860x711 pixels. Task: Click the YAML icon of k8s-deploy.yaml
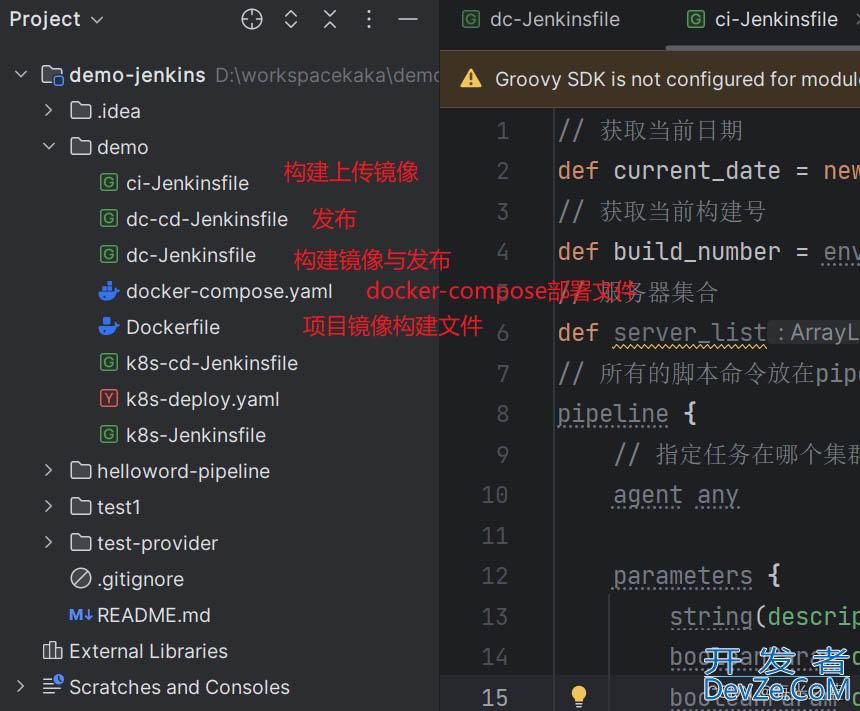click(109, 398)
